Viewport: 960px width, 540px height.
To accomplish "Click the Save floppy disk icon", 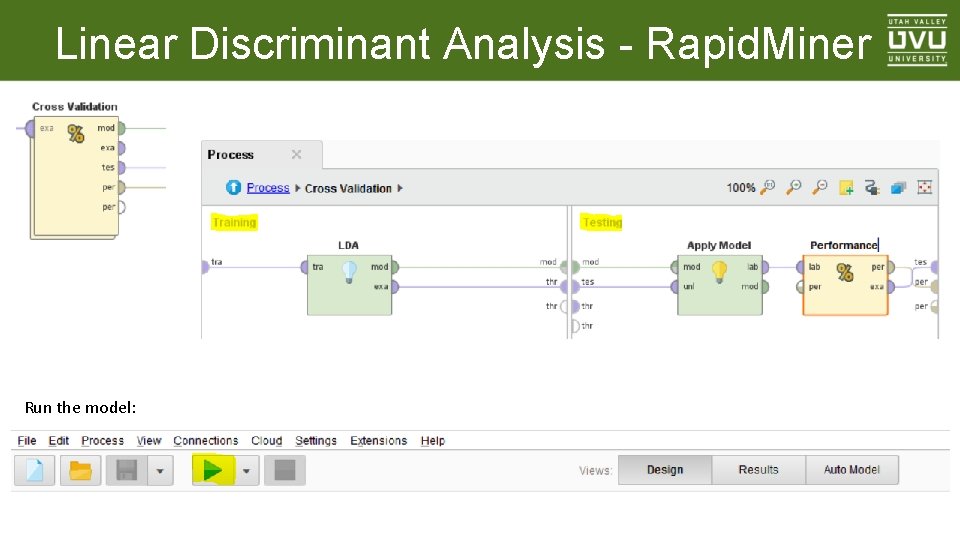I will click(126, 470).
